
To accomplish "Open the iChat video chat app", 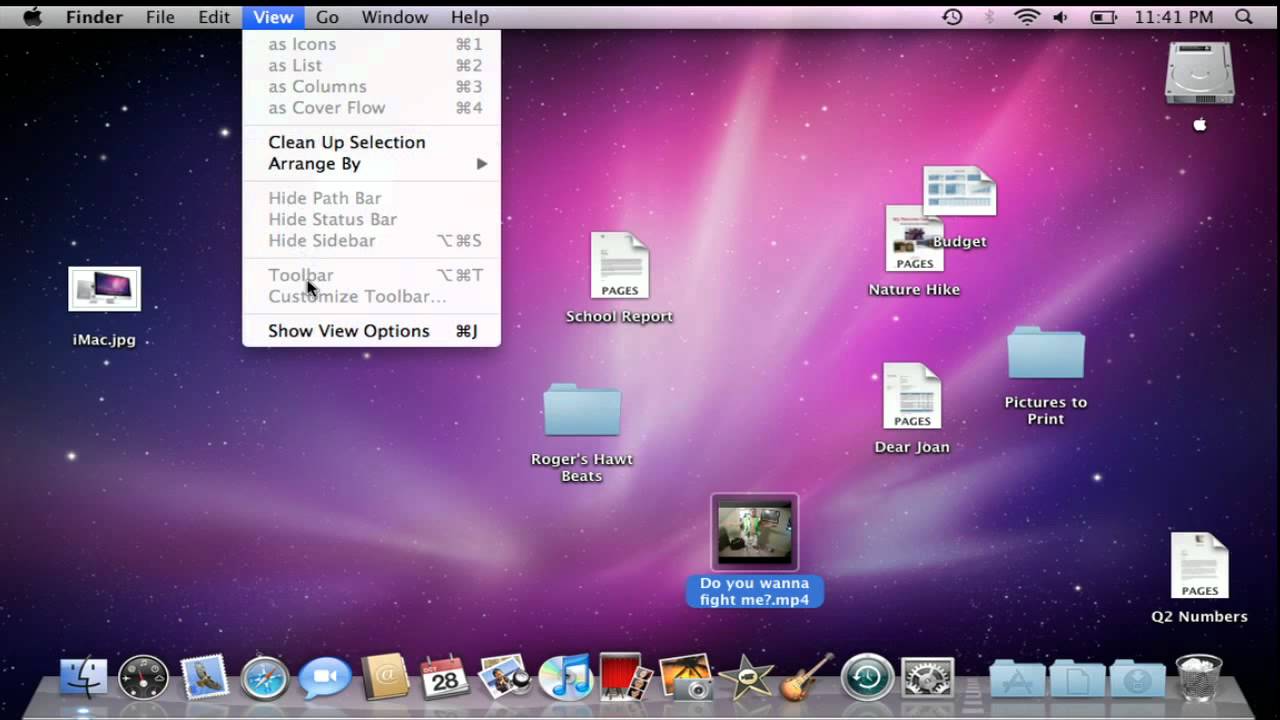I will 323,677.
